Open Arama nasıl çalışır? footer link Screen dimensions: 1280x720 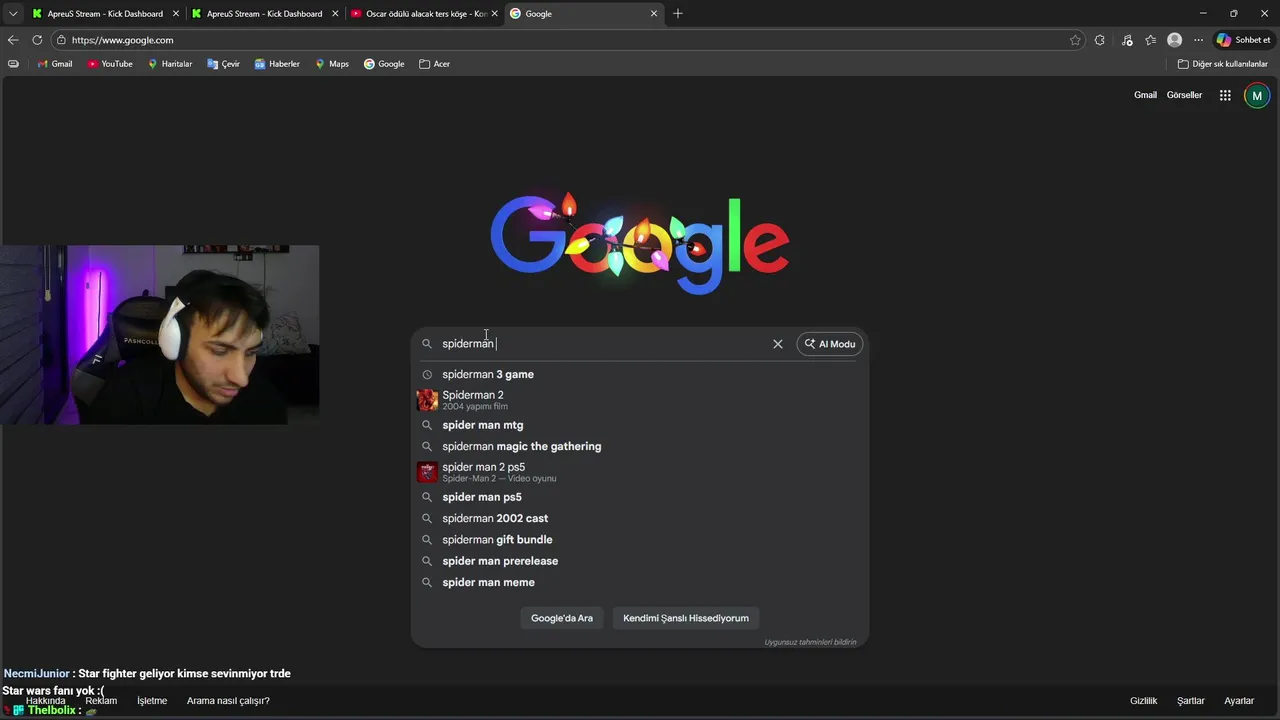228,701
